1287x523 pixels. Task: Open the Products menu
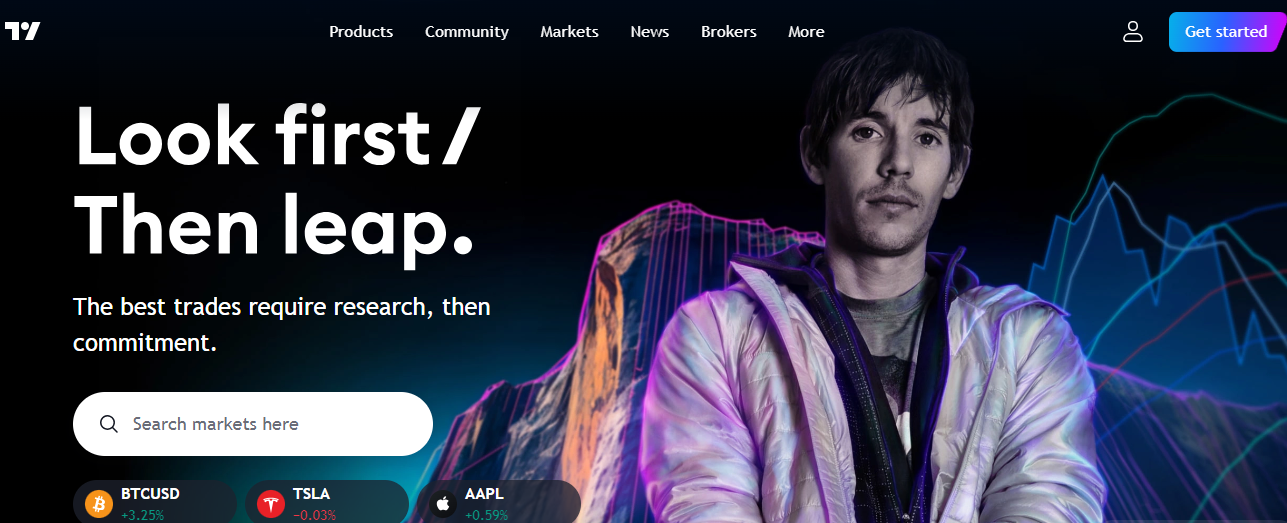point(361,32)
